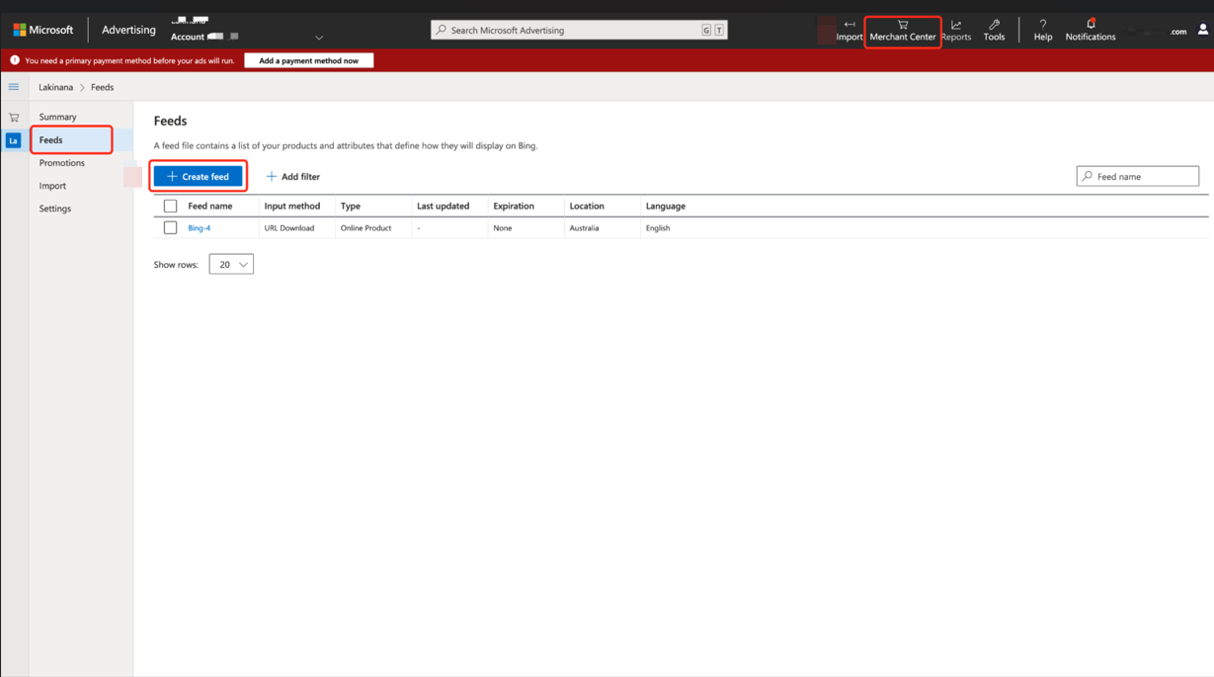
Task: Check the box for the Bing-4 feed row
Action: coord(170,228)
